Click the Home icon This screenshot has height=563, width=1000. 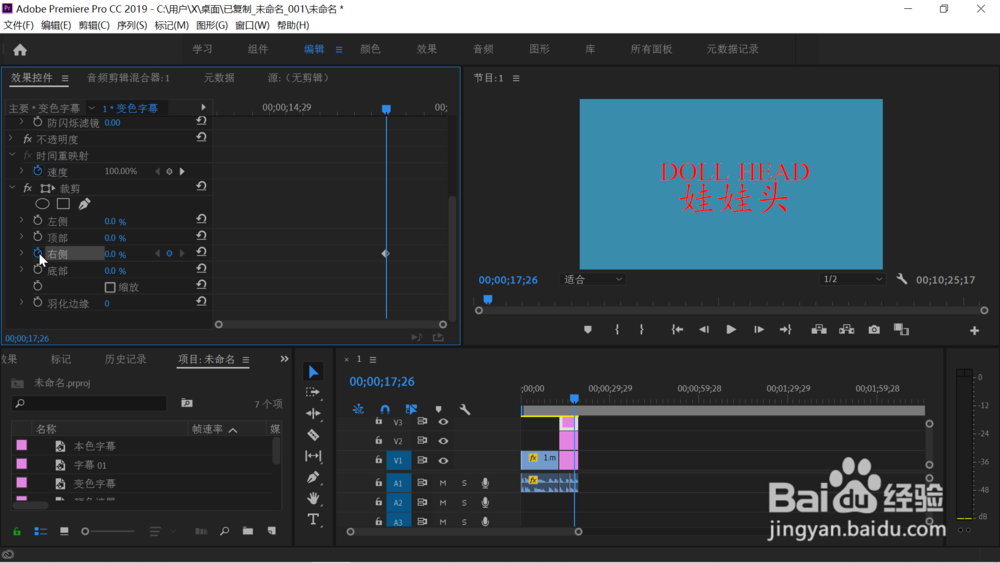pyautogui.click(x=20, y=50)
